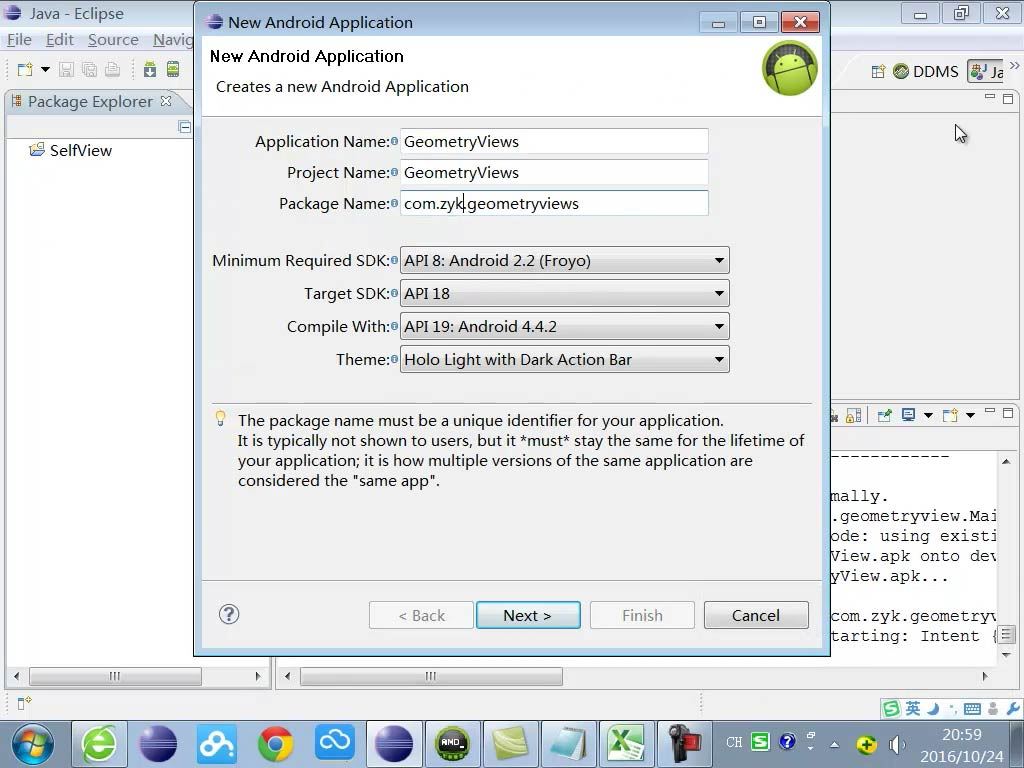Click the Save toolbar icon

coord(66,69)
